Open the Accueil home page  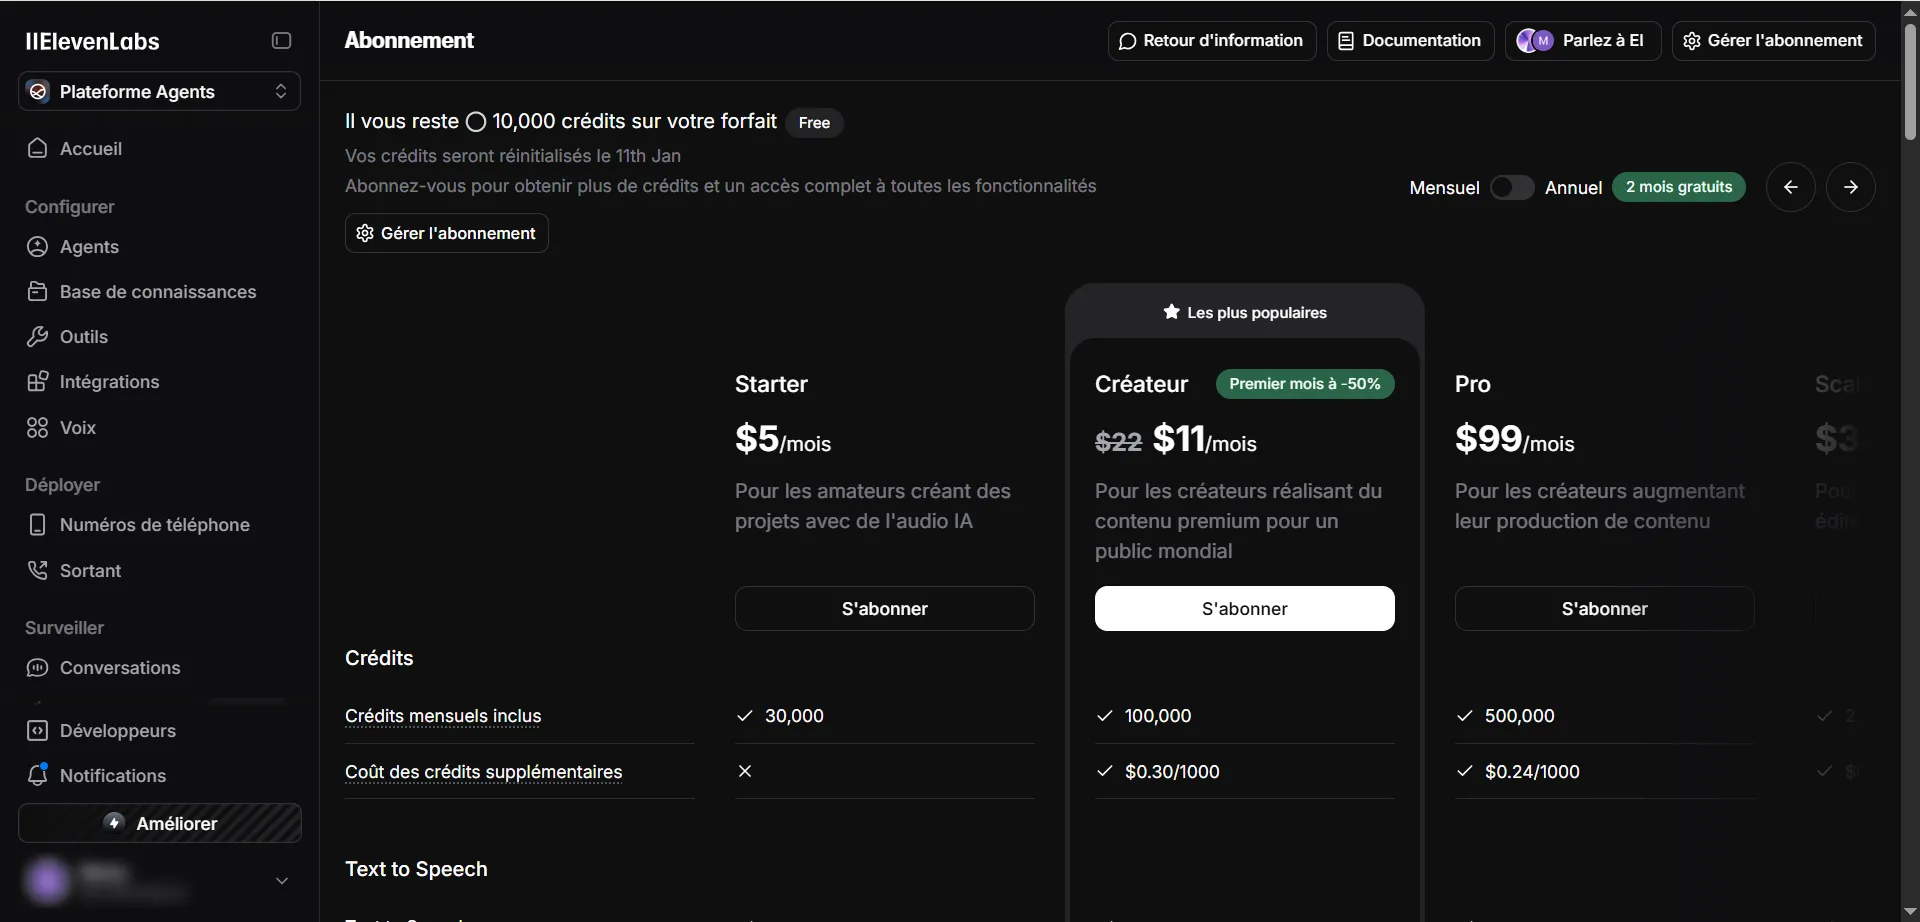[x=92, y=148]
